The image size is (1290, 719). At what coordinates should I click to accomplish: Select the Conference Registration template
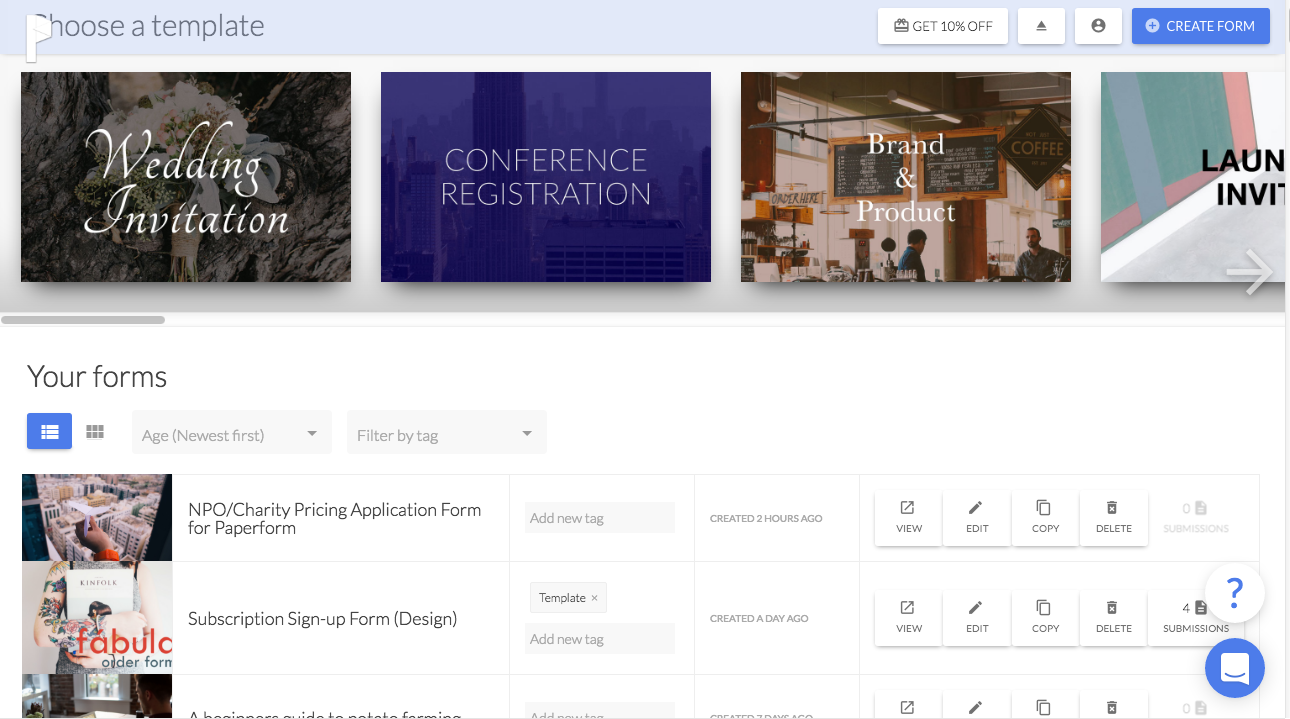[x=546, y=177]
